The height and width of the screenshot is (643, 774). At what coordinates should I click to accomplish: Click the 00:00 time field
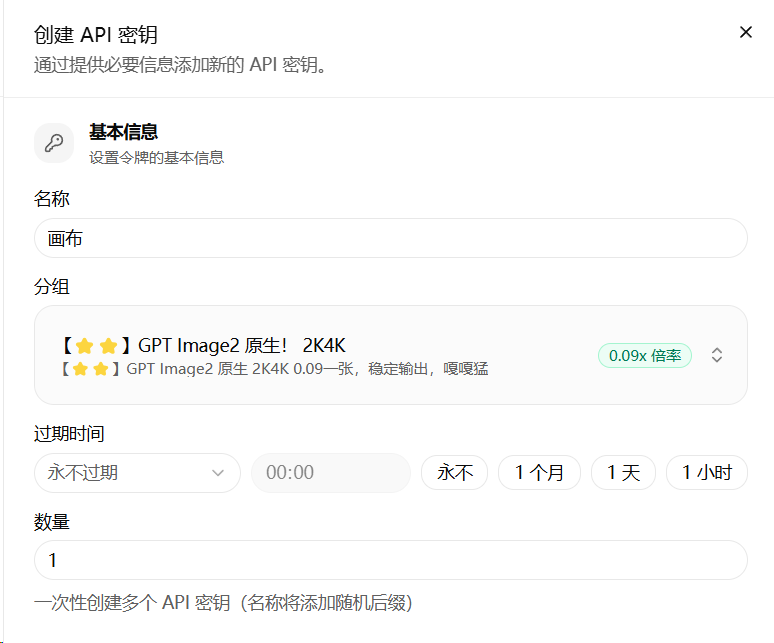click(331, 473)
